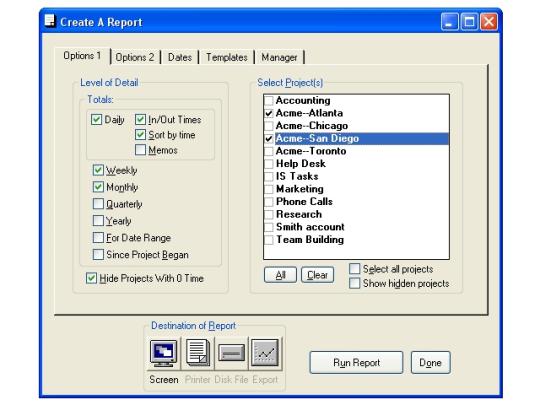Minimize the Create A Report window
The width and height of the screenshot is (540, 405).
click(x=449, y=22)
